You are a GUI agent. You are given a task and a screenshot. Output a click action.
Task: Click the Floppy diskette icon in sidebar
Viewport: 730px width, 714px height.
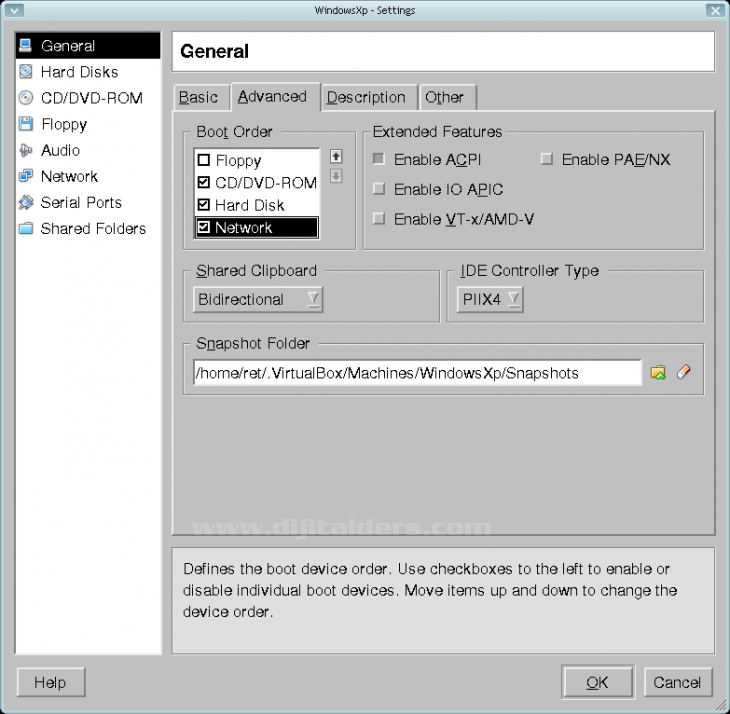click(26, 123)
